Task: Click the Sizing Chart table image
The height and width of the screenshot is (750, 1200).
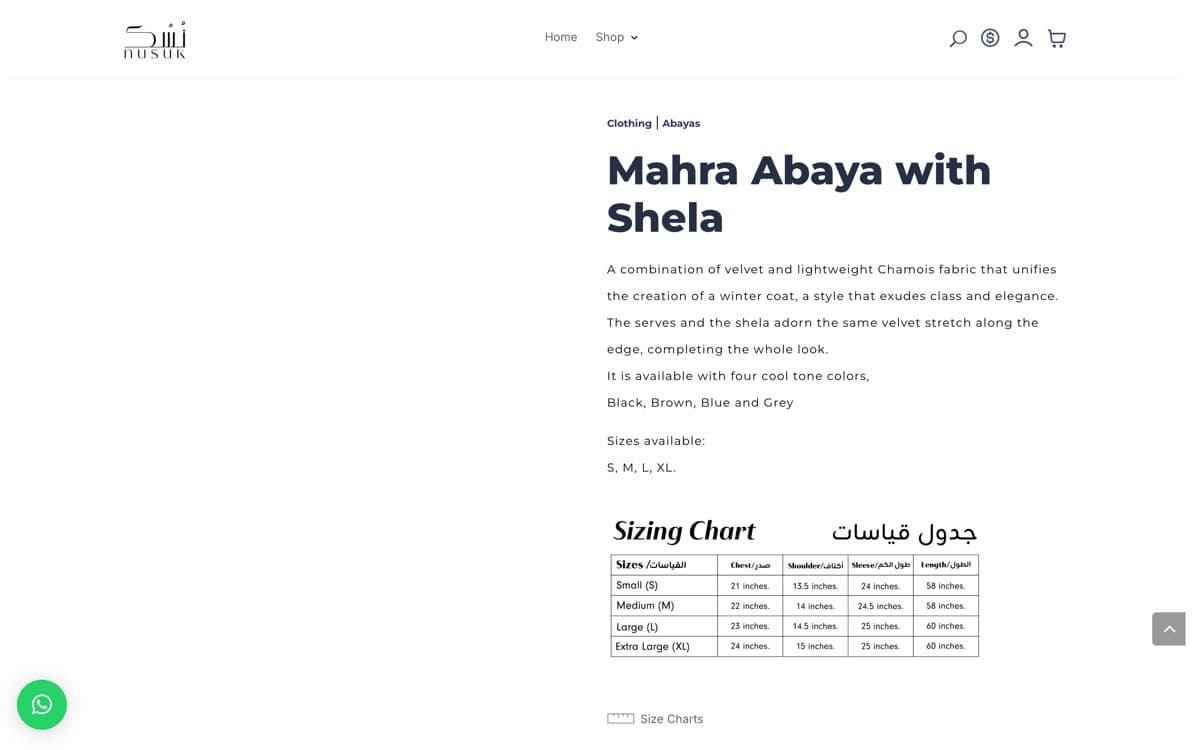Action: pos(795,587)
